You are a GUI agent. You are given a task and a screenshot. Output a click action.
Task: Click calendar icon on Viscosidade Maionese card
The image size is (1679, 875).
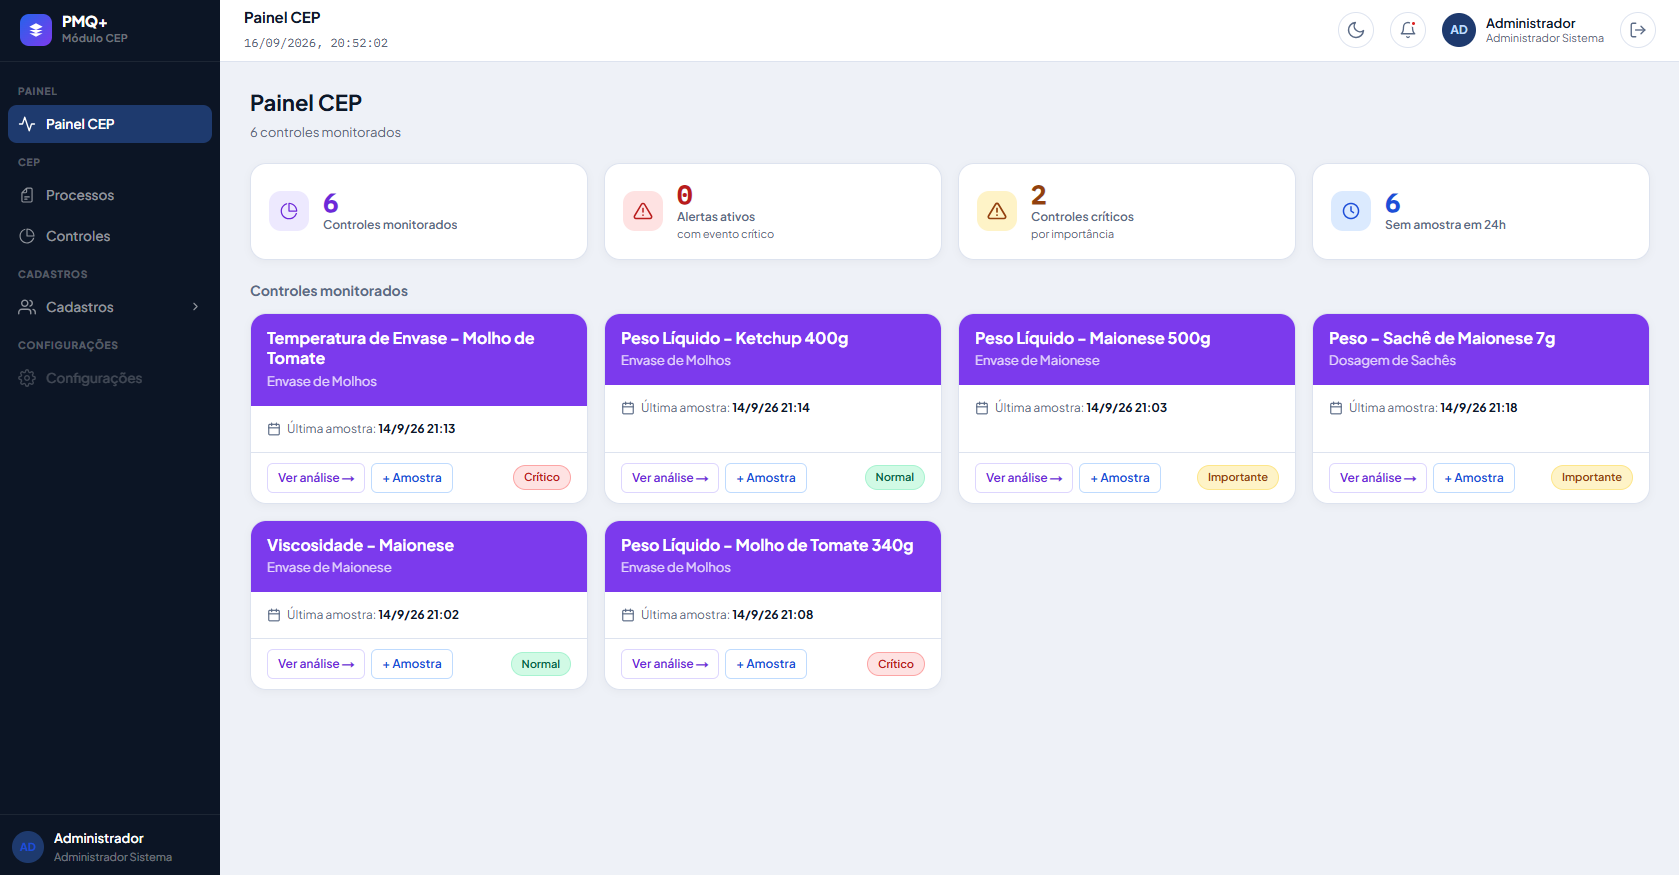pos(274,615)
